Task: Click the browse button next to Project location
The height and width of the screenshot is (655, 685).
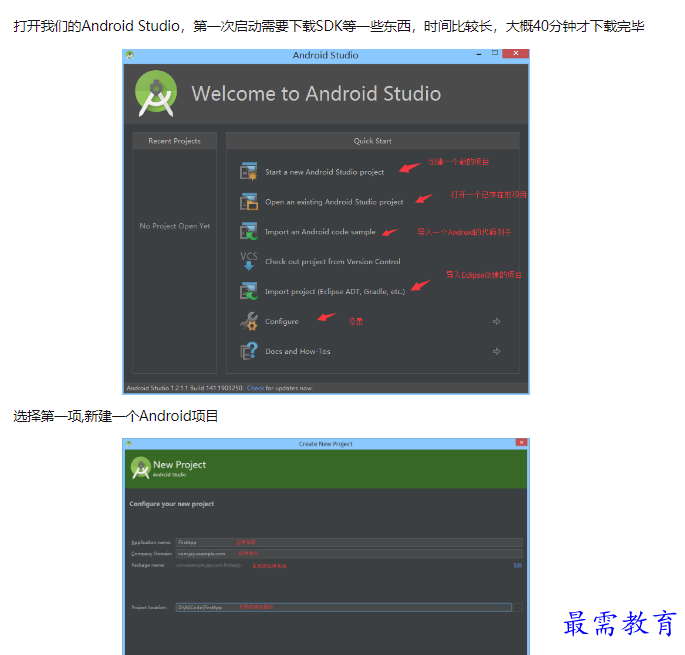Action: (x=518, y=607)
